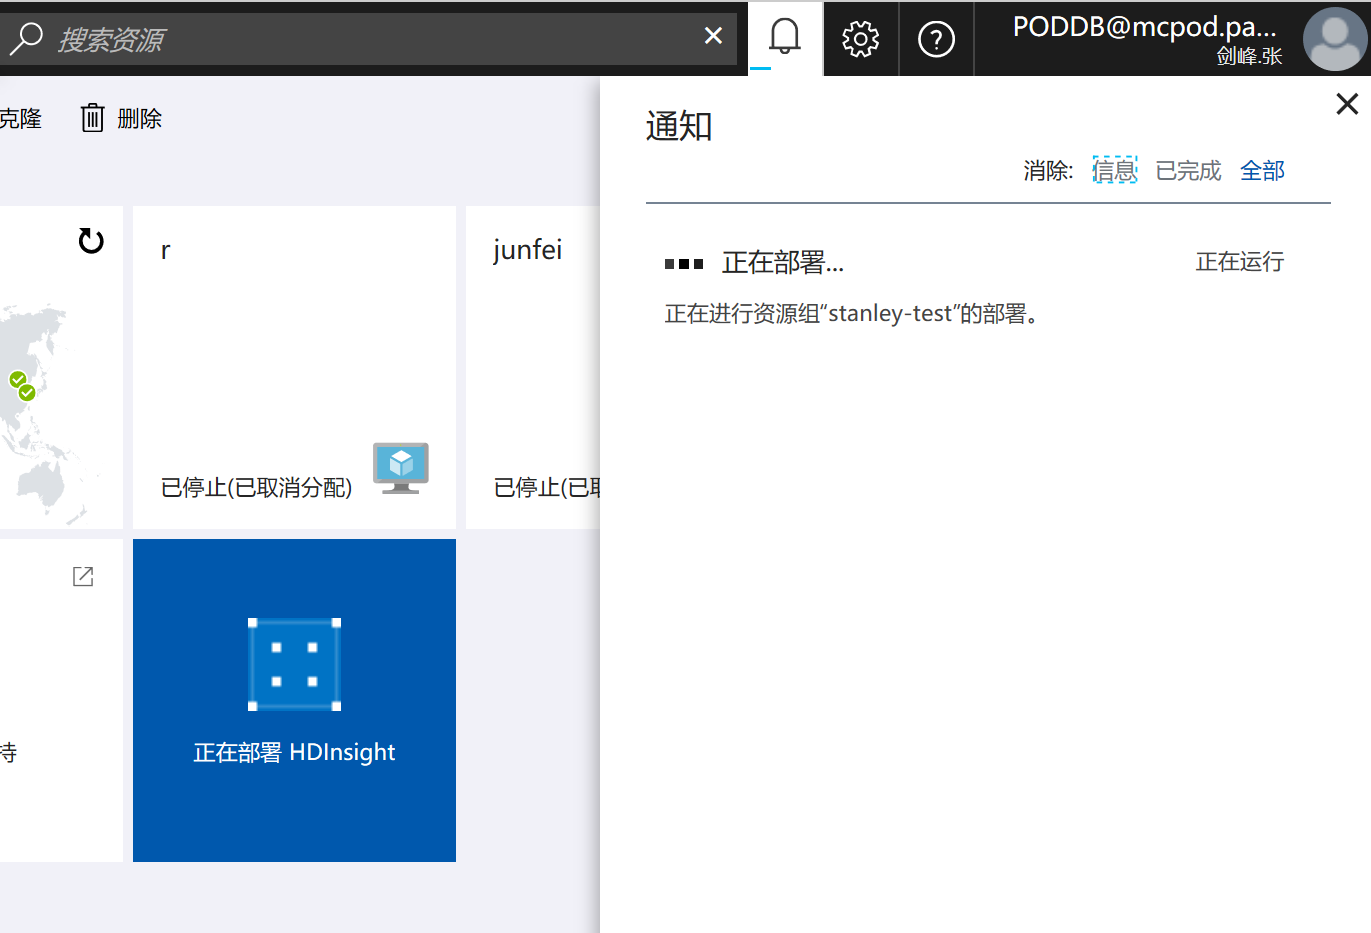Dismiss 已完成 notifications
The width and height of the screenshot is (1371, 933).
(1188, 171)
